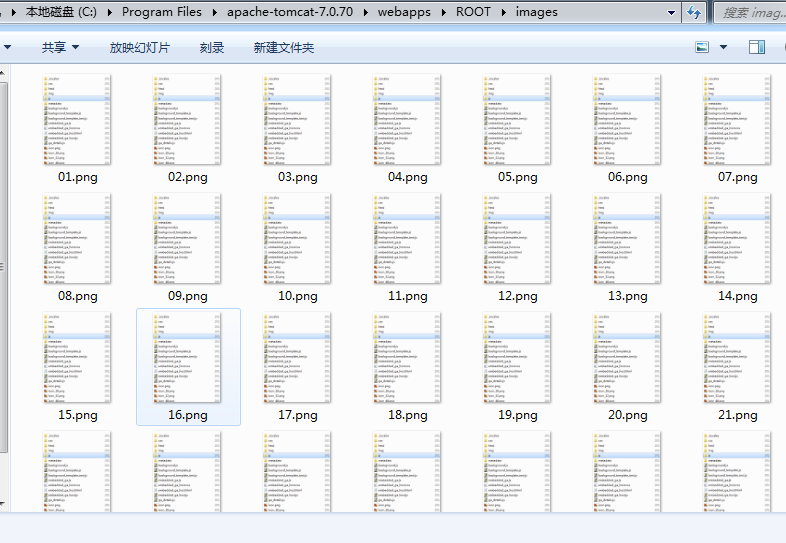The height and width of the screenshot is (543, 786).
Task: Click the change view icon in the toolbar
Action: 702,47
